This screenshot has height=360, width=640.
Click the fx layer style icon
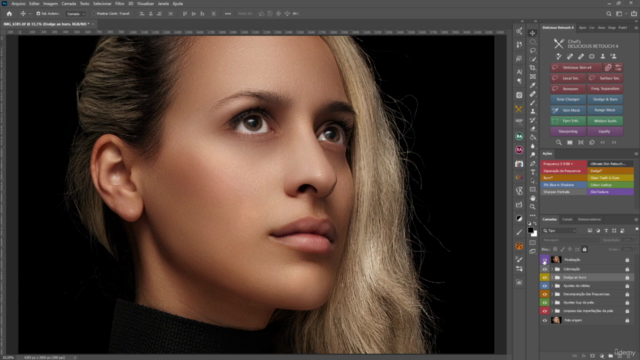coord(583,356)
